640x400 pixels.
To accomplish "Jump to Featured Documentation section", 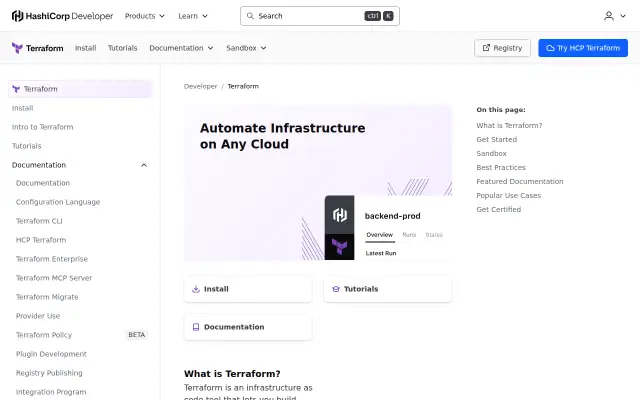I will pos(520,182).
